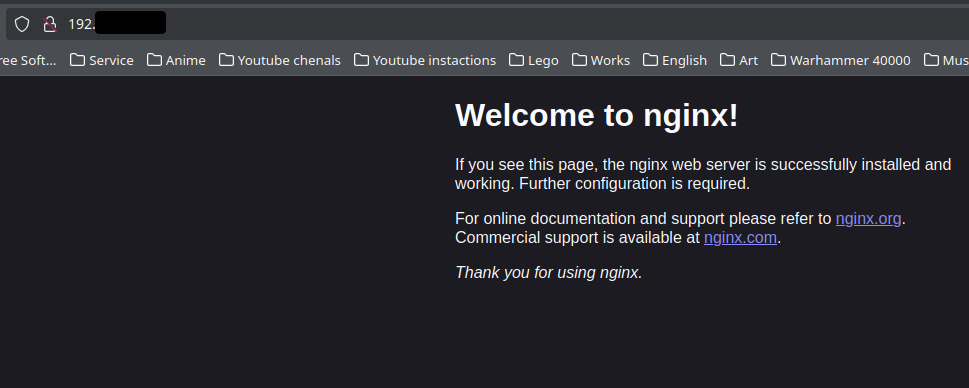
Task: Follow the nginx.org documentation link
Action: (868, 219)
